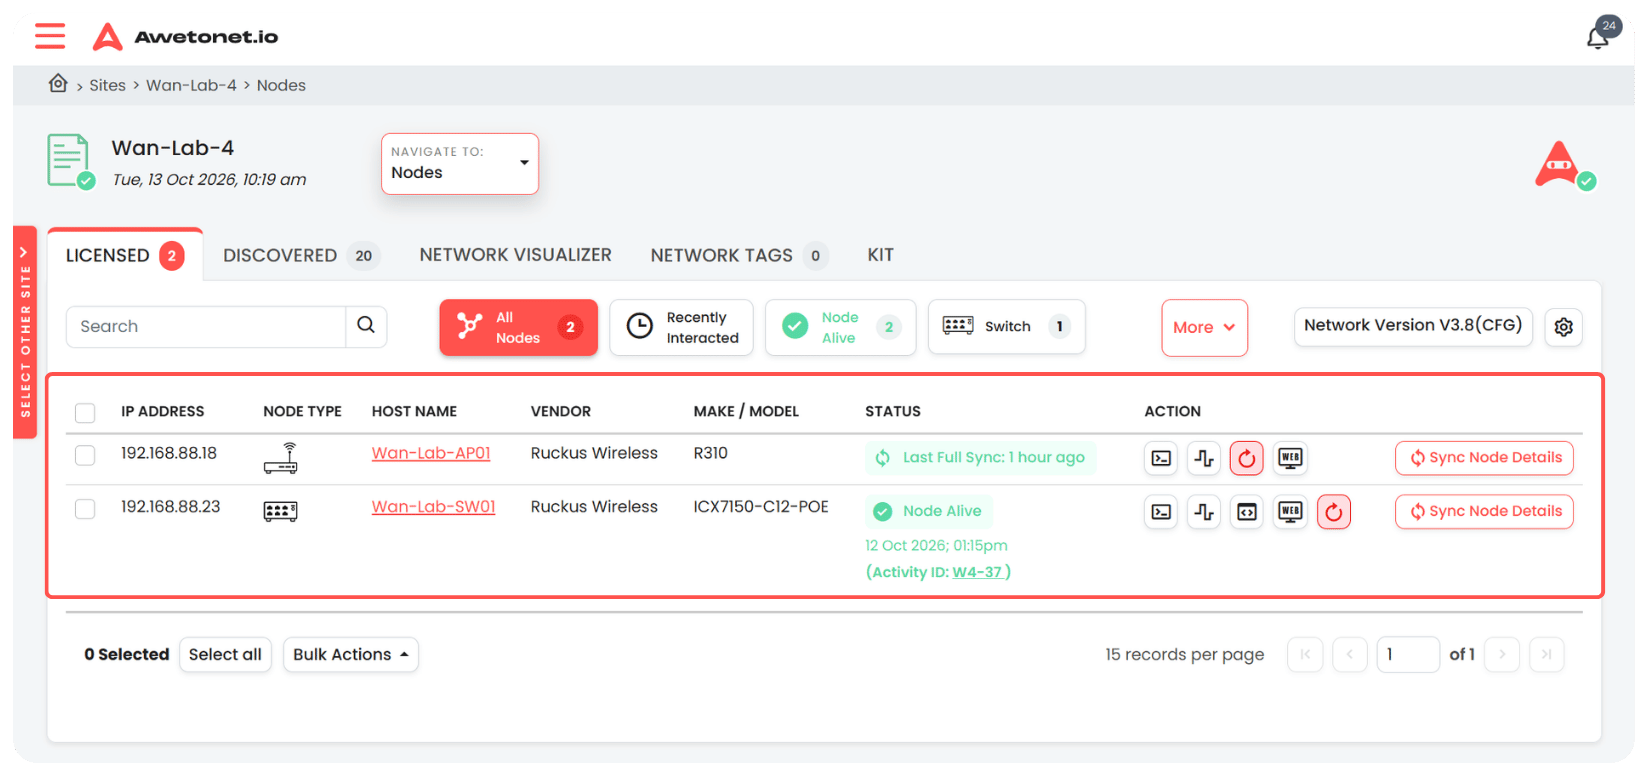Sync Node Details for Wan-Lab-SW01

(x=1484, y=512)
